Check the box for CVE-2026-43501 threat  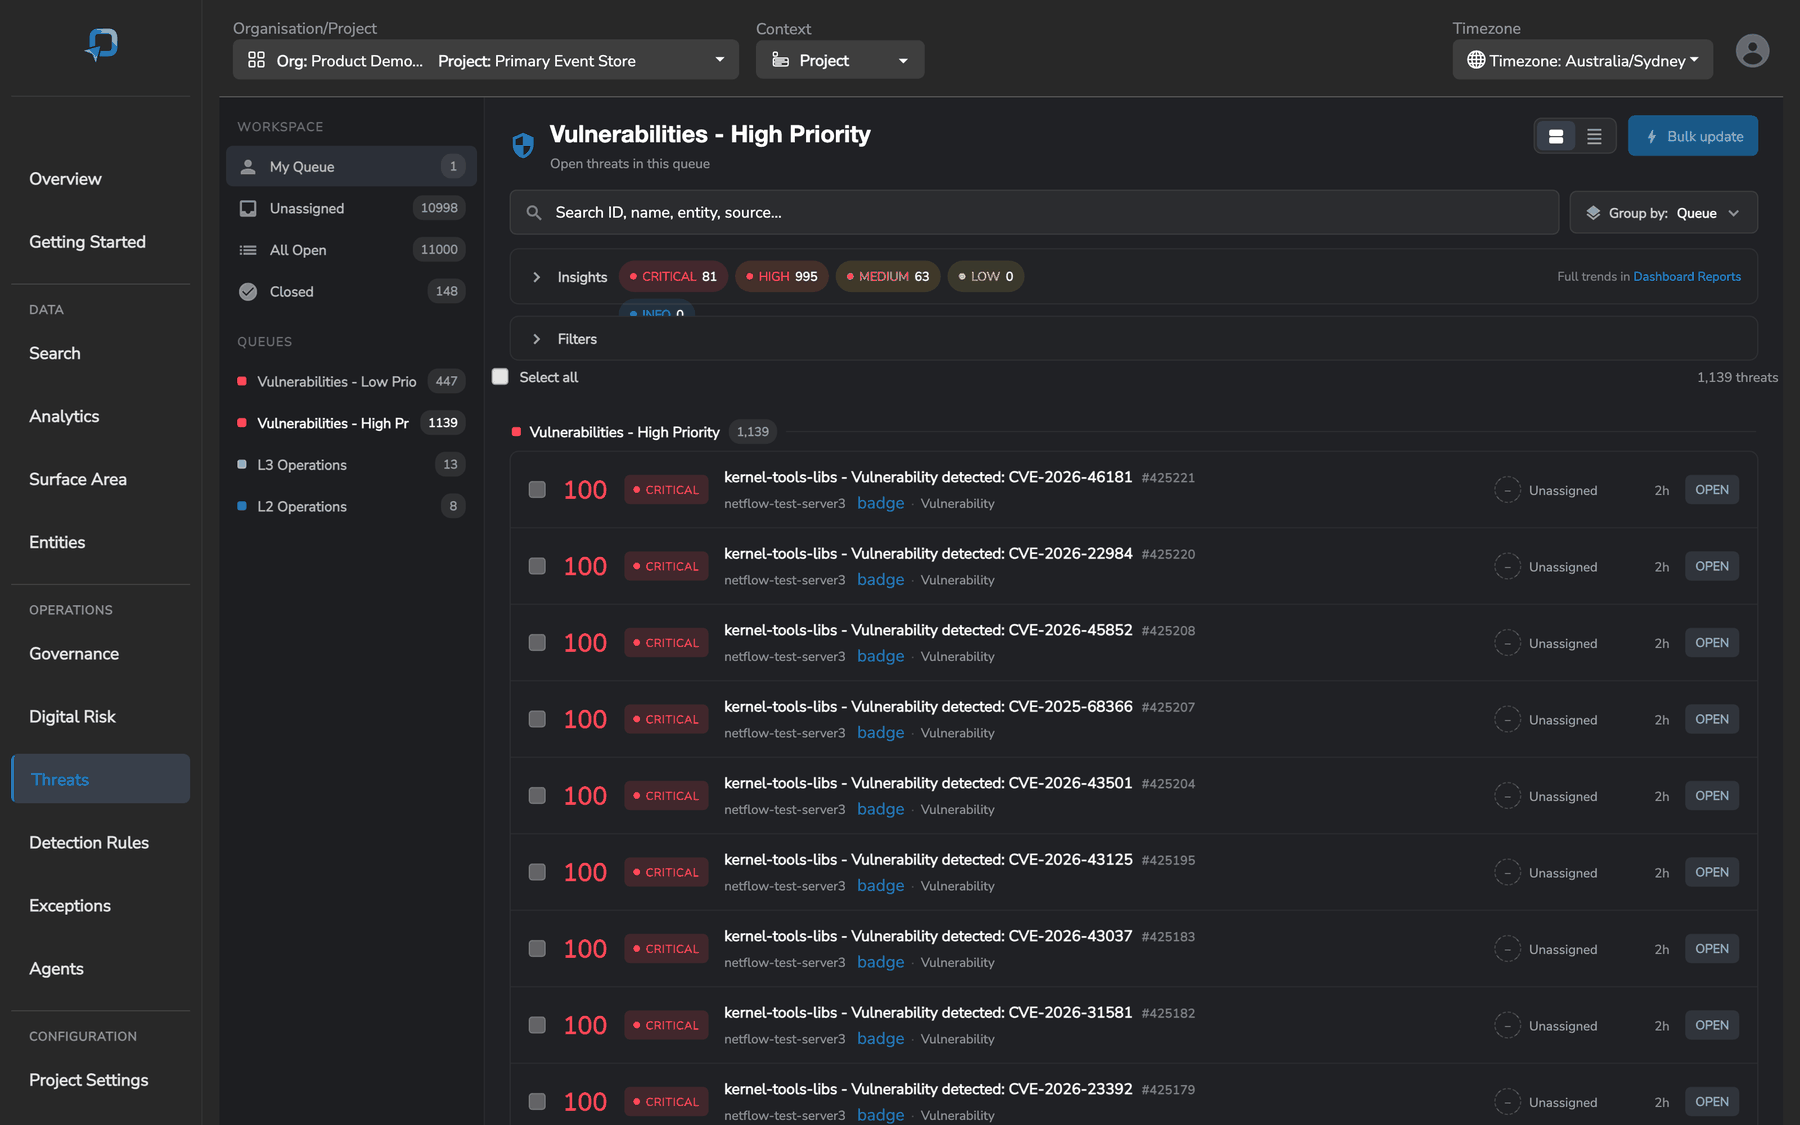(537, 796)
